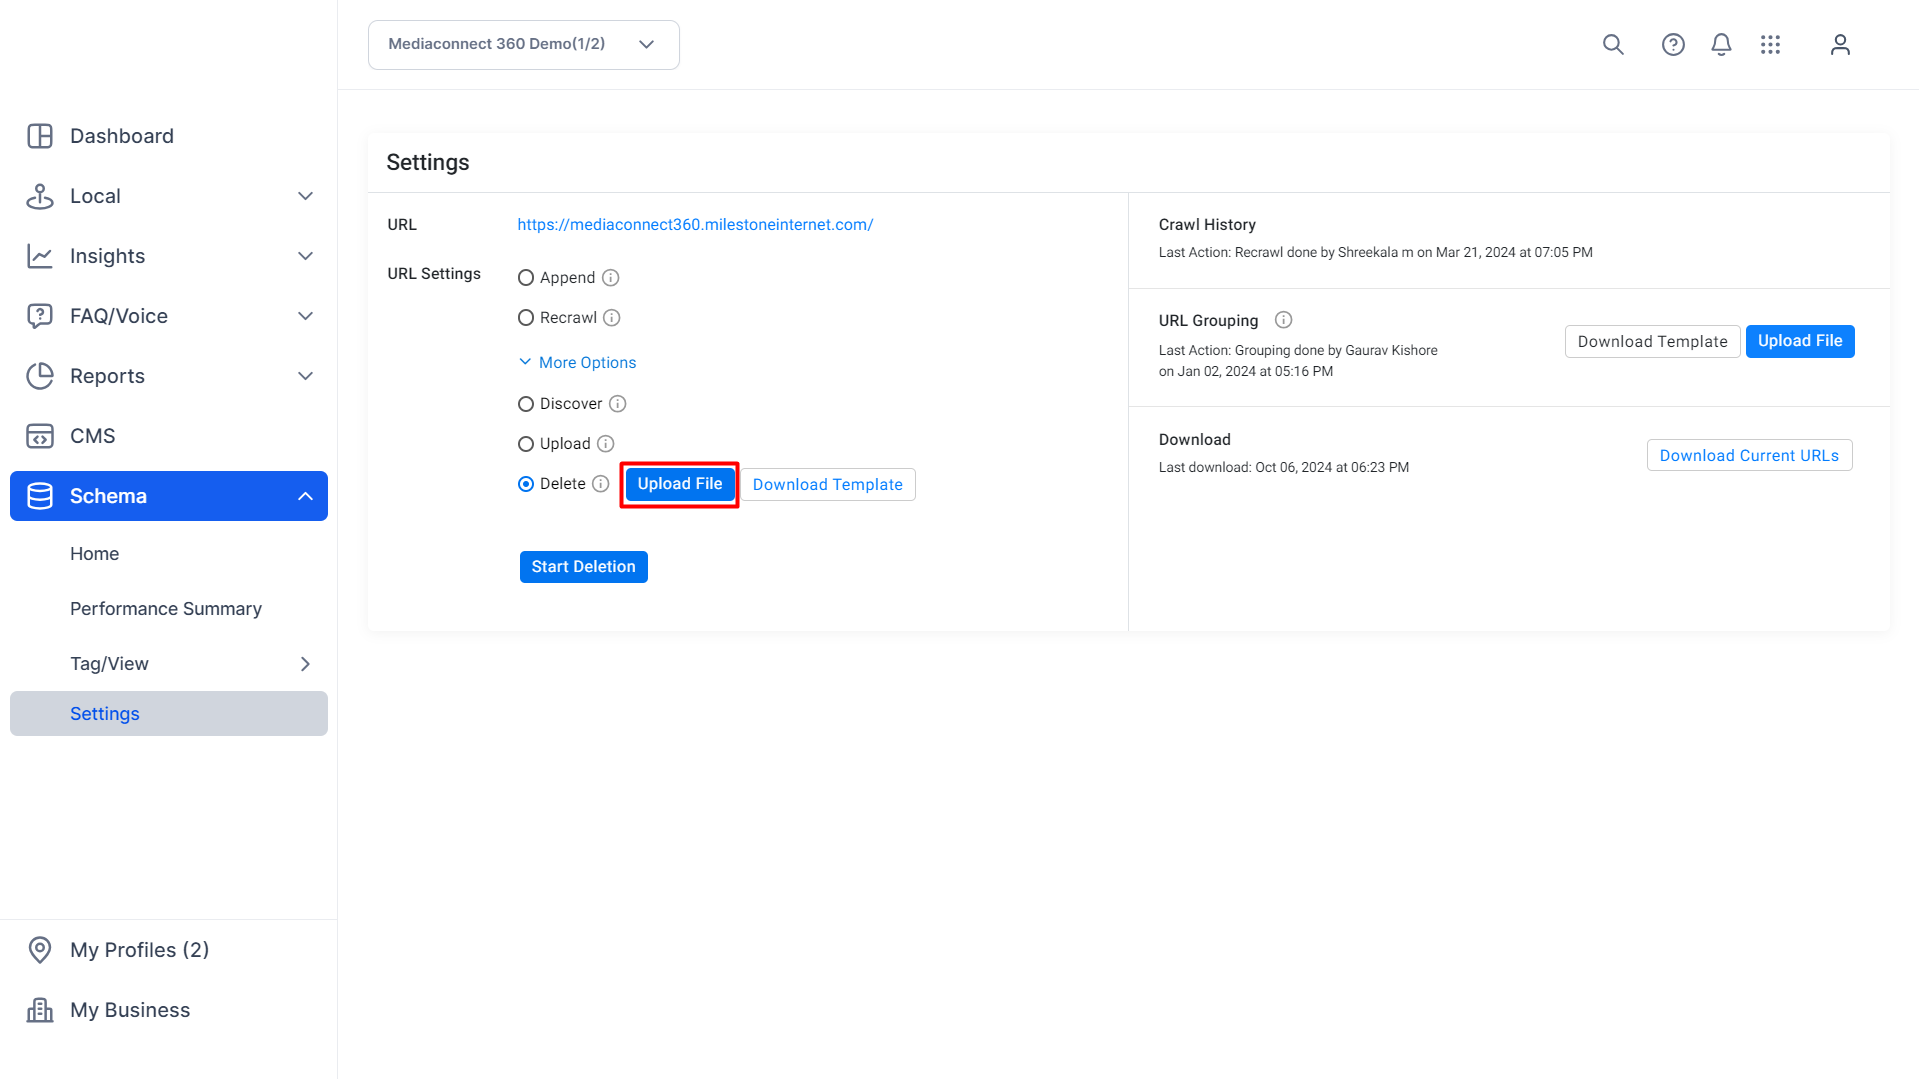This screenshot has height=1079, width=1919.
Task: Open the search icon in the header
Action: click(x=1613, y=45)
